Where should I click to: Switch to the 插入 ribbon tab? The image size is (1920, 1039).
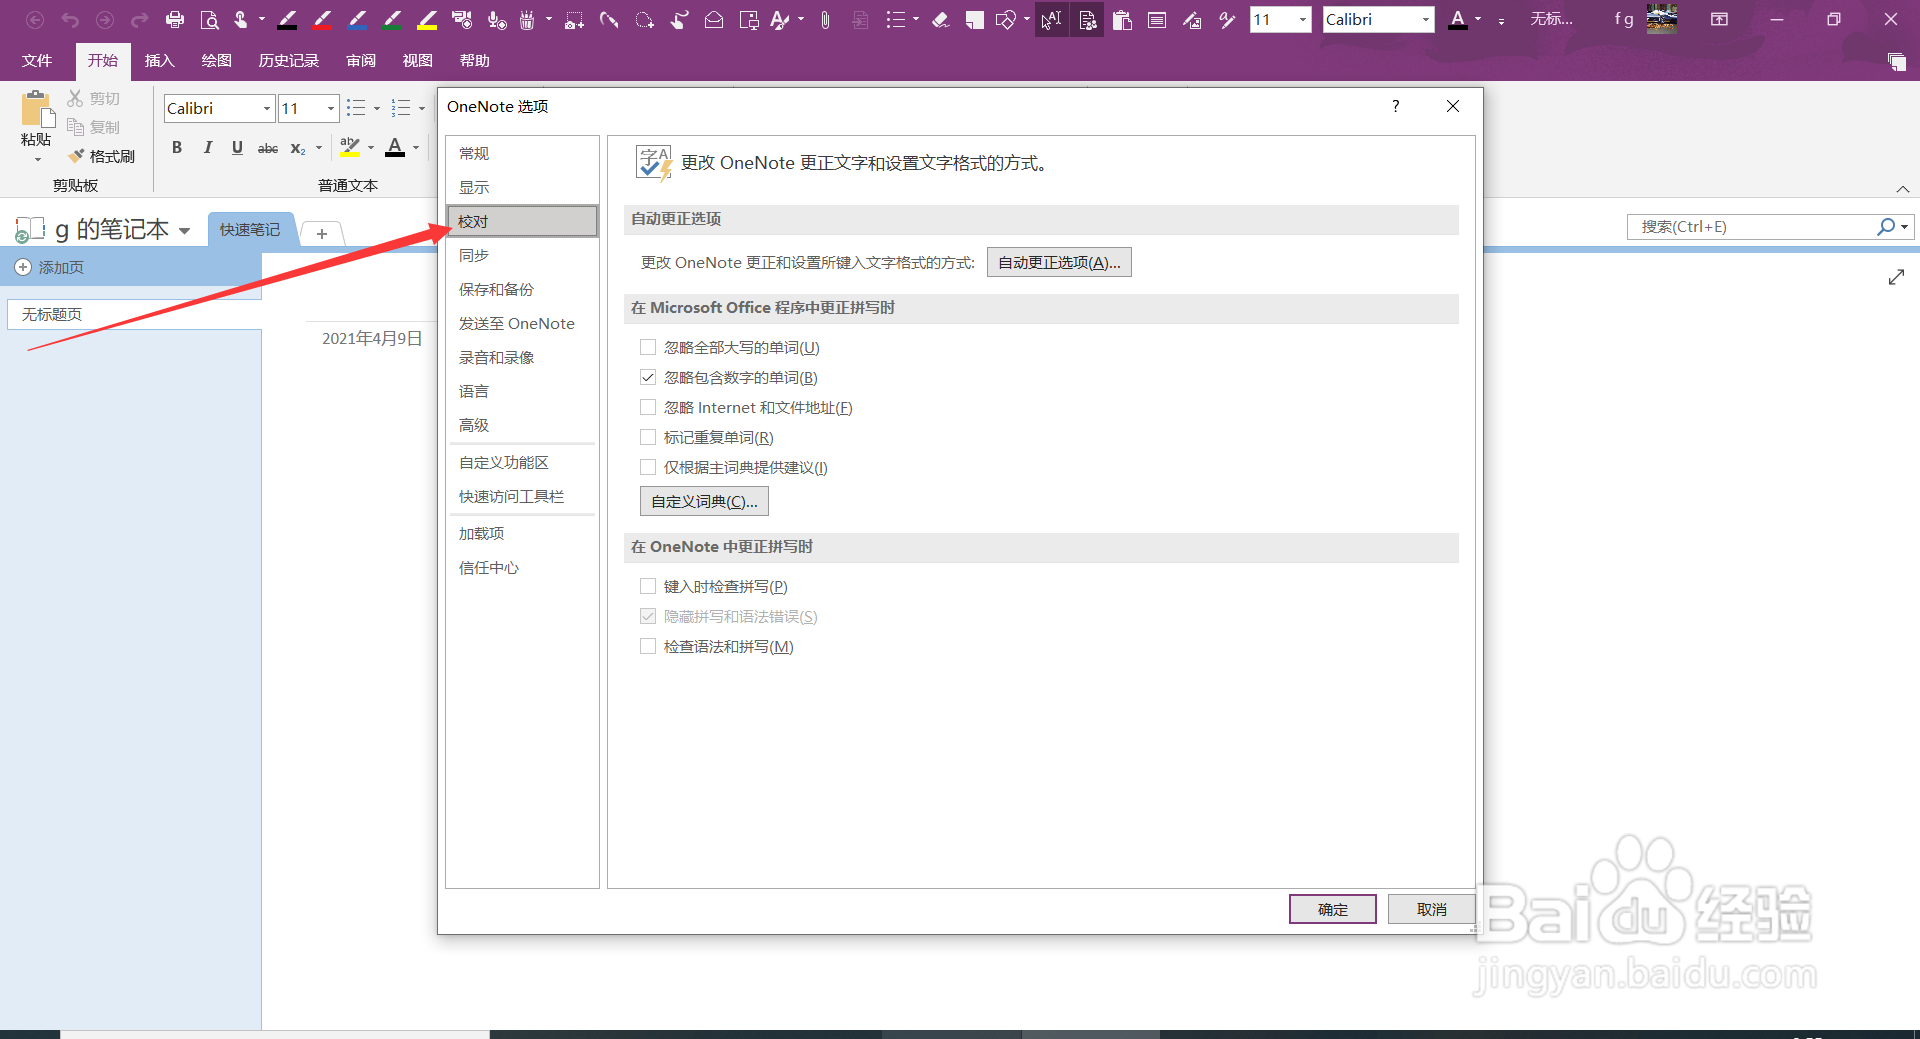click(159, 61)
